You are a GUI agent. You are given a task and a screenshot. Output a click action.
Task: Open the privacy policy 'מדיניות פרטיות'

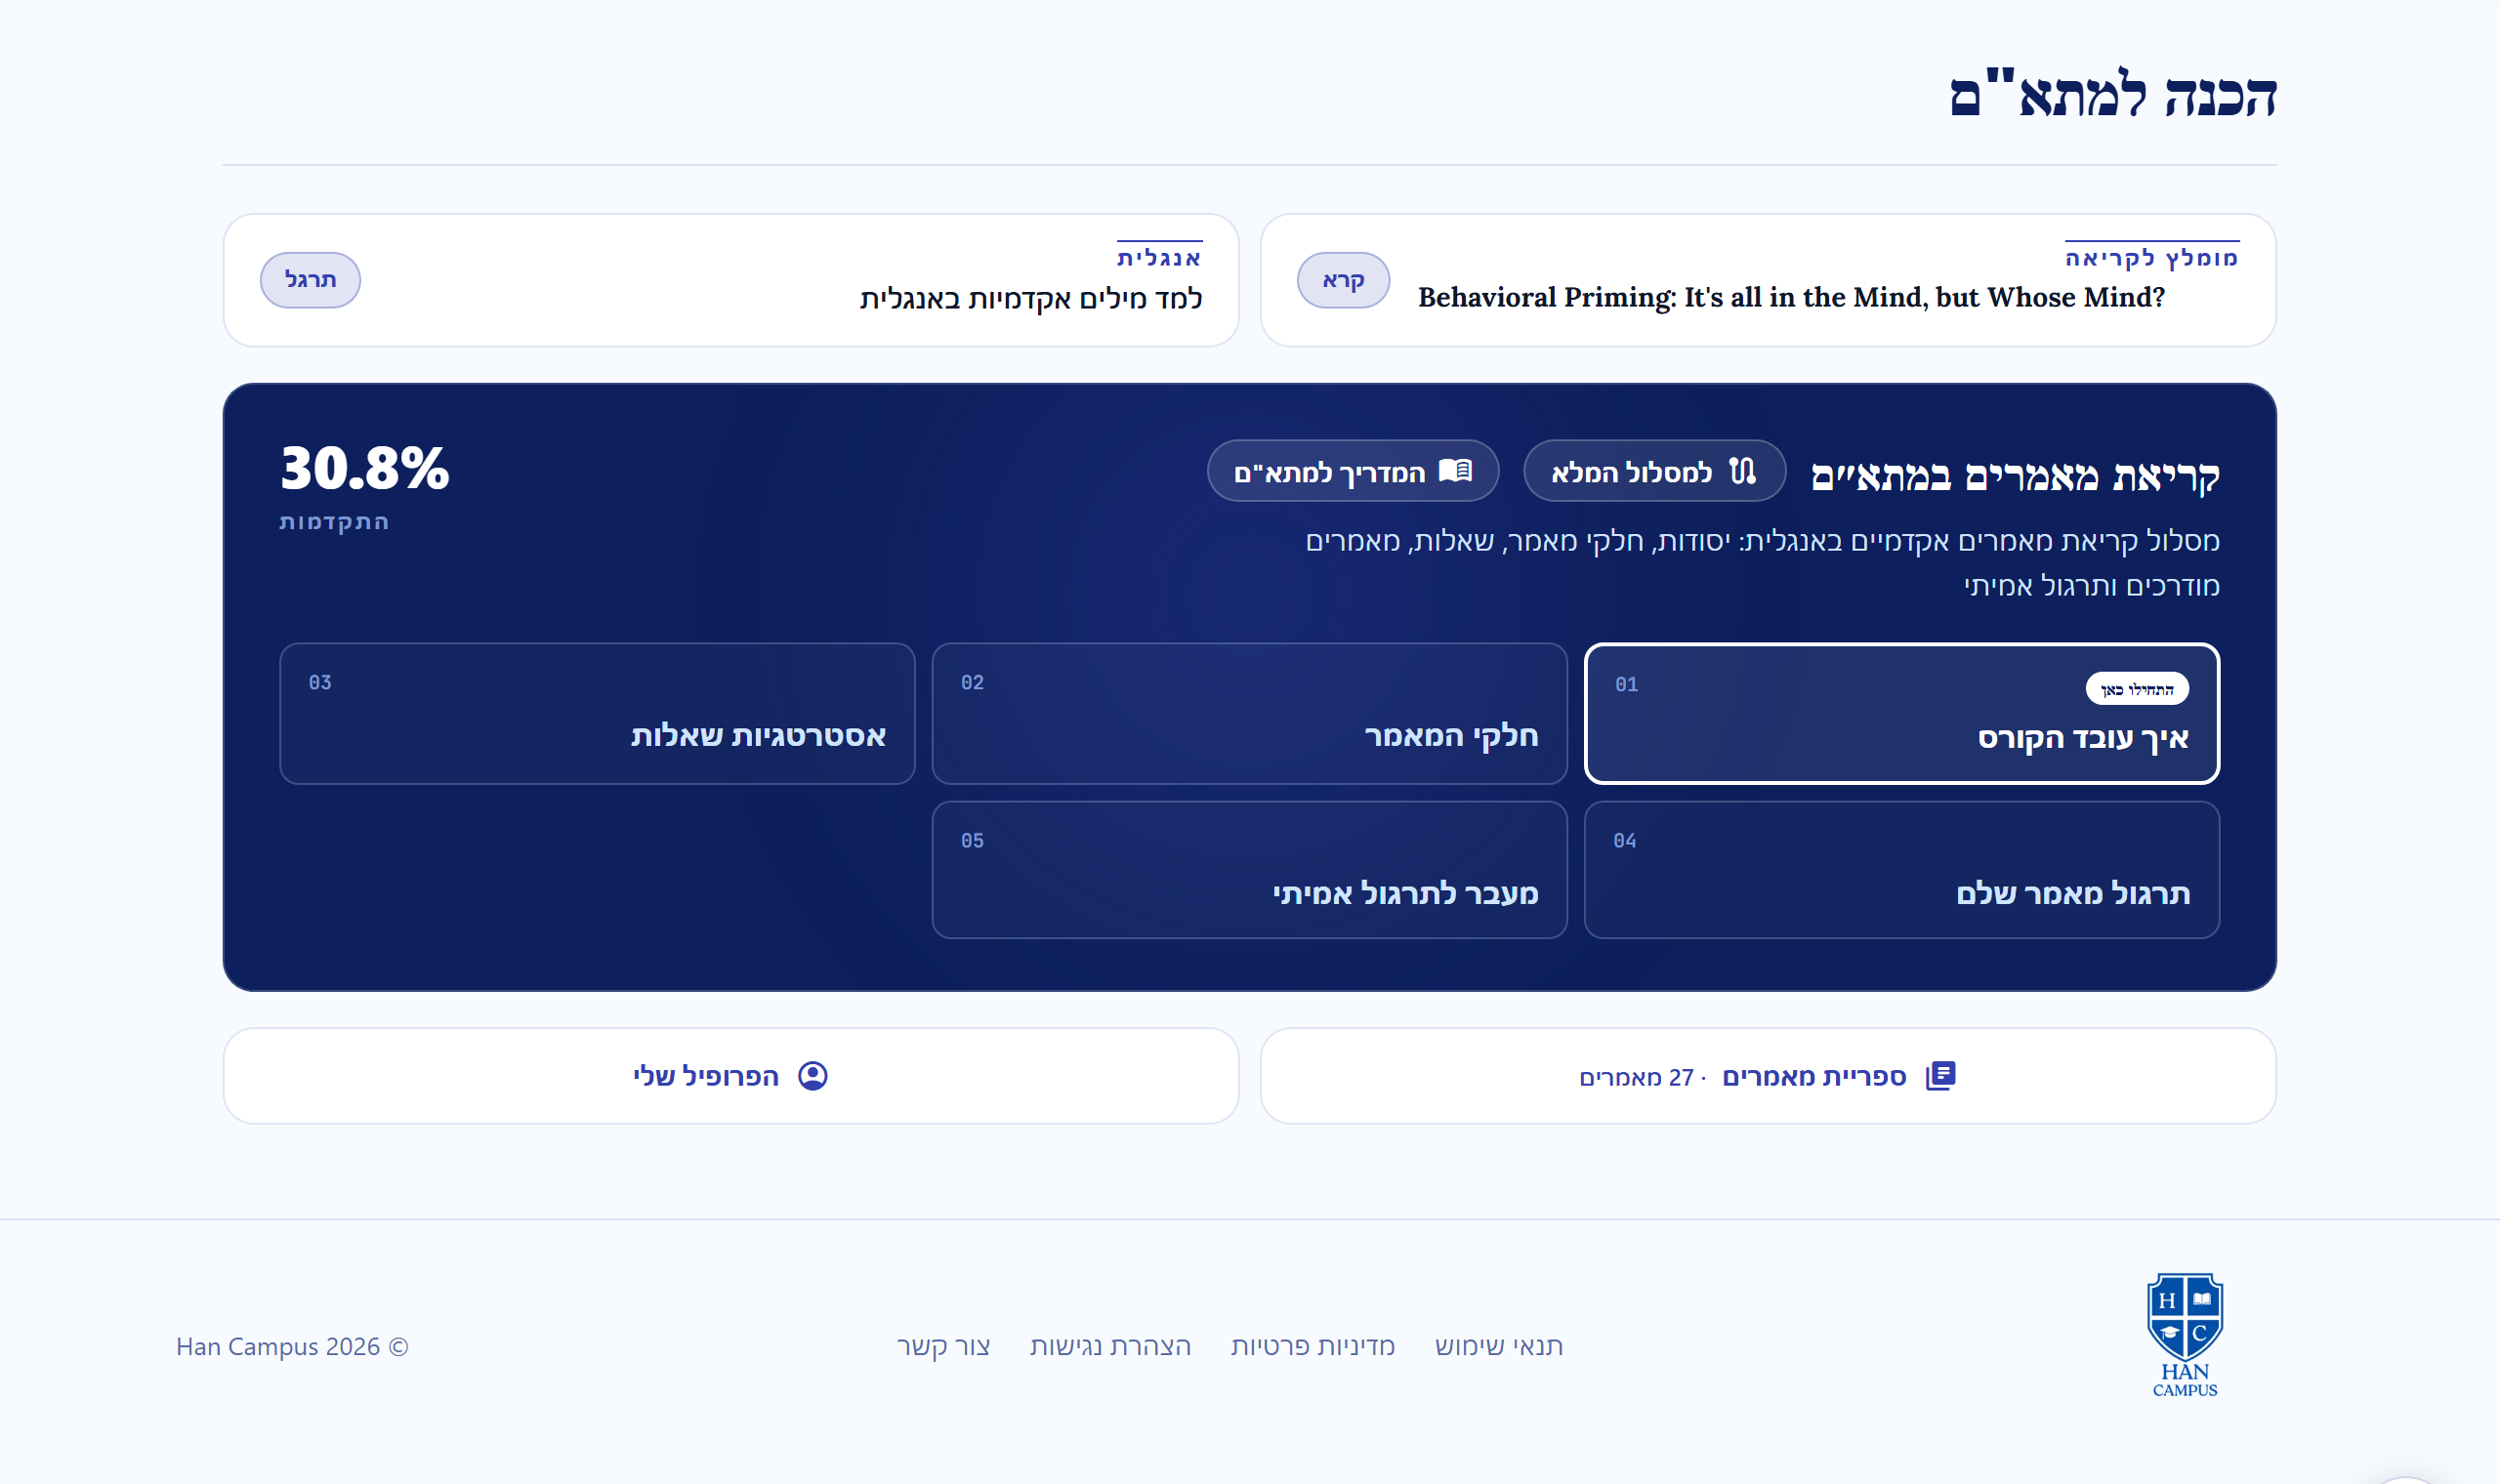tap(1313, 1346)
